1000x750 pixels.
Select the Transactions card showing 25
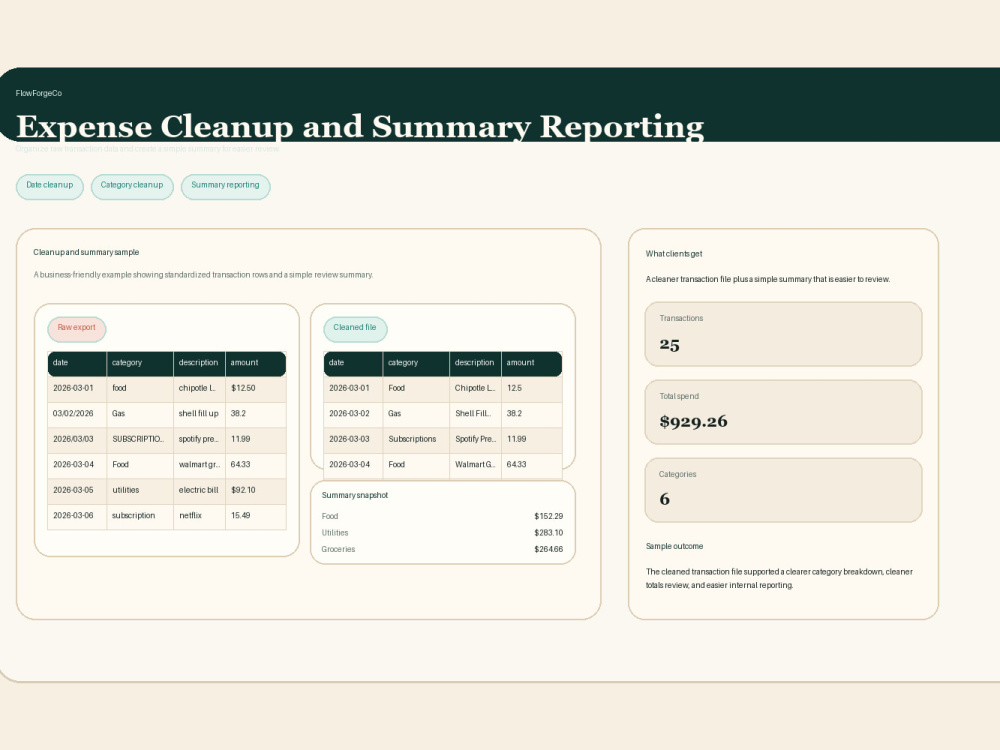[x=783, y=334]
